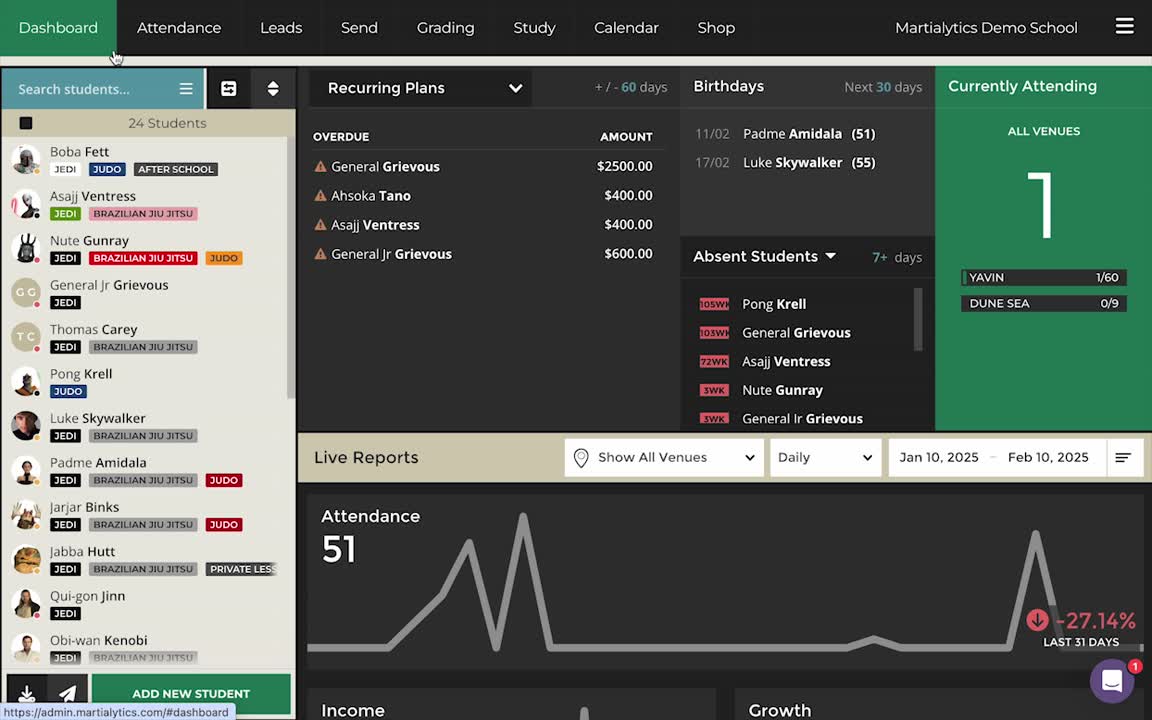This screenshot has width=1152, height=720.
Task: Click Add New Student button
Action: tap(191, 693)
